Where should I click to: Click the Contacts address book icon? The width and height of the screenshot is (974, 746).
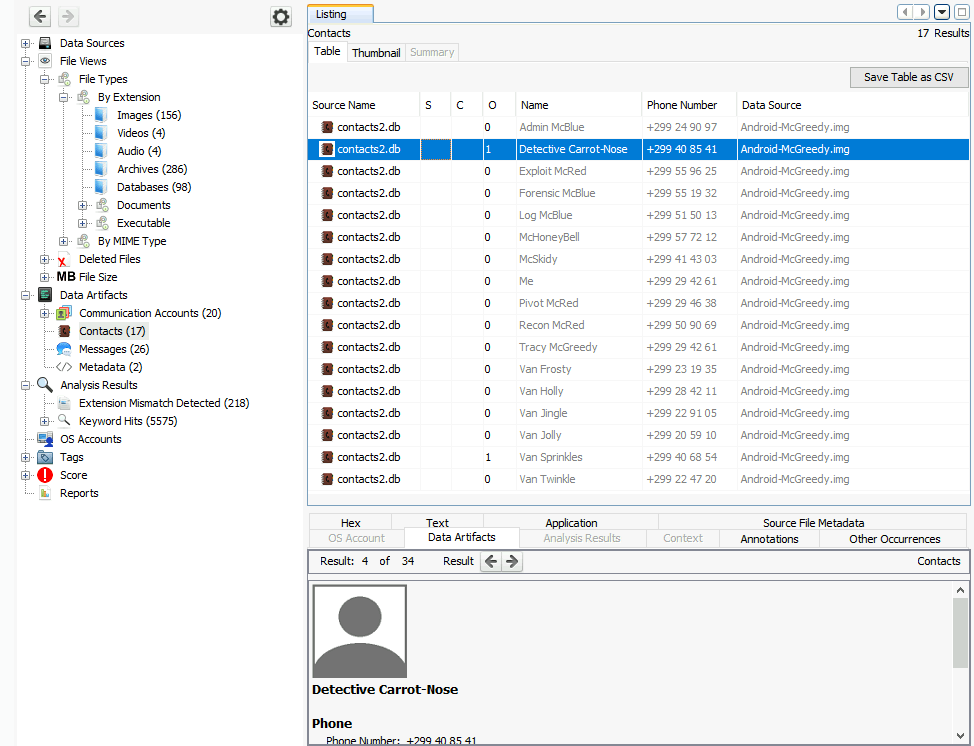(x=64, y=331)
